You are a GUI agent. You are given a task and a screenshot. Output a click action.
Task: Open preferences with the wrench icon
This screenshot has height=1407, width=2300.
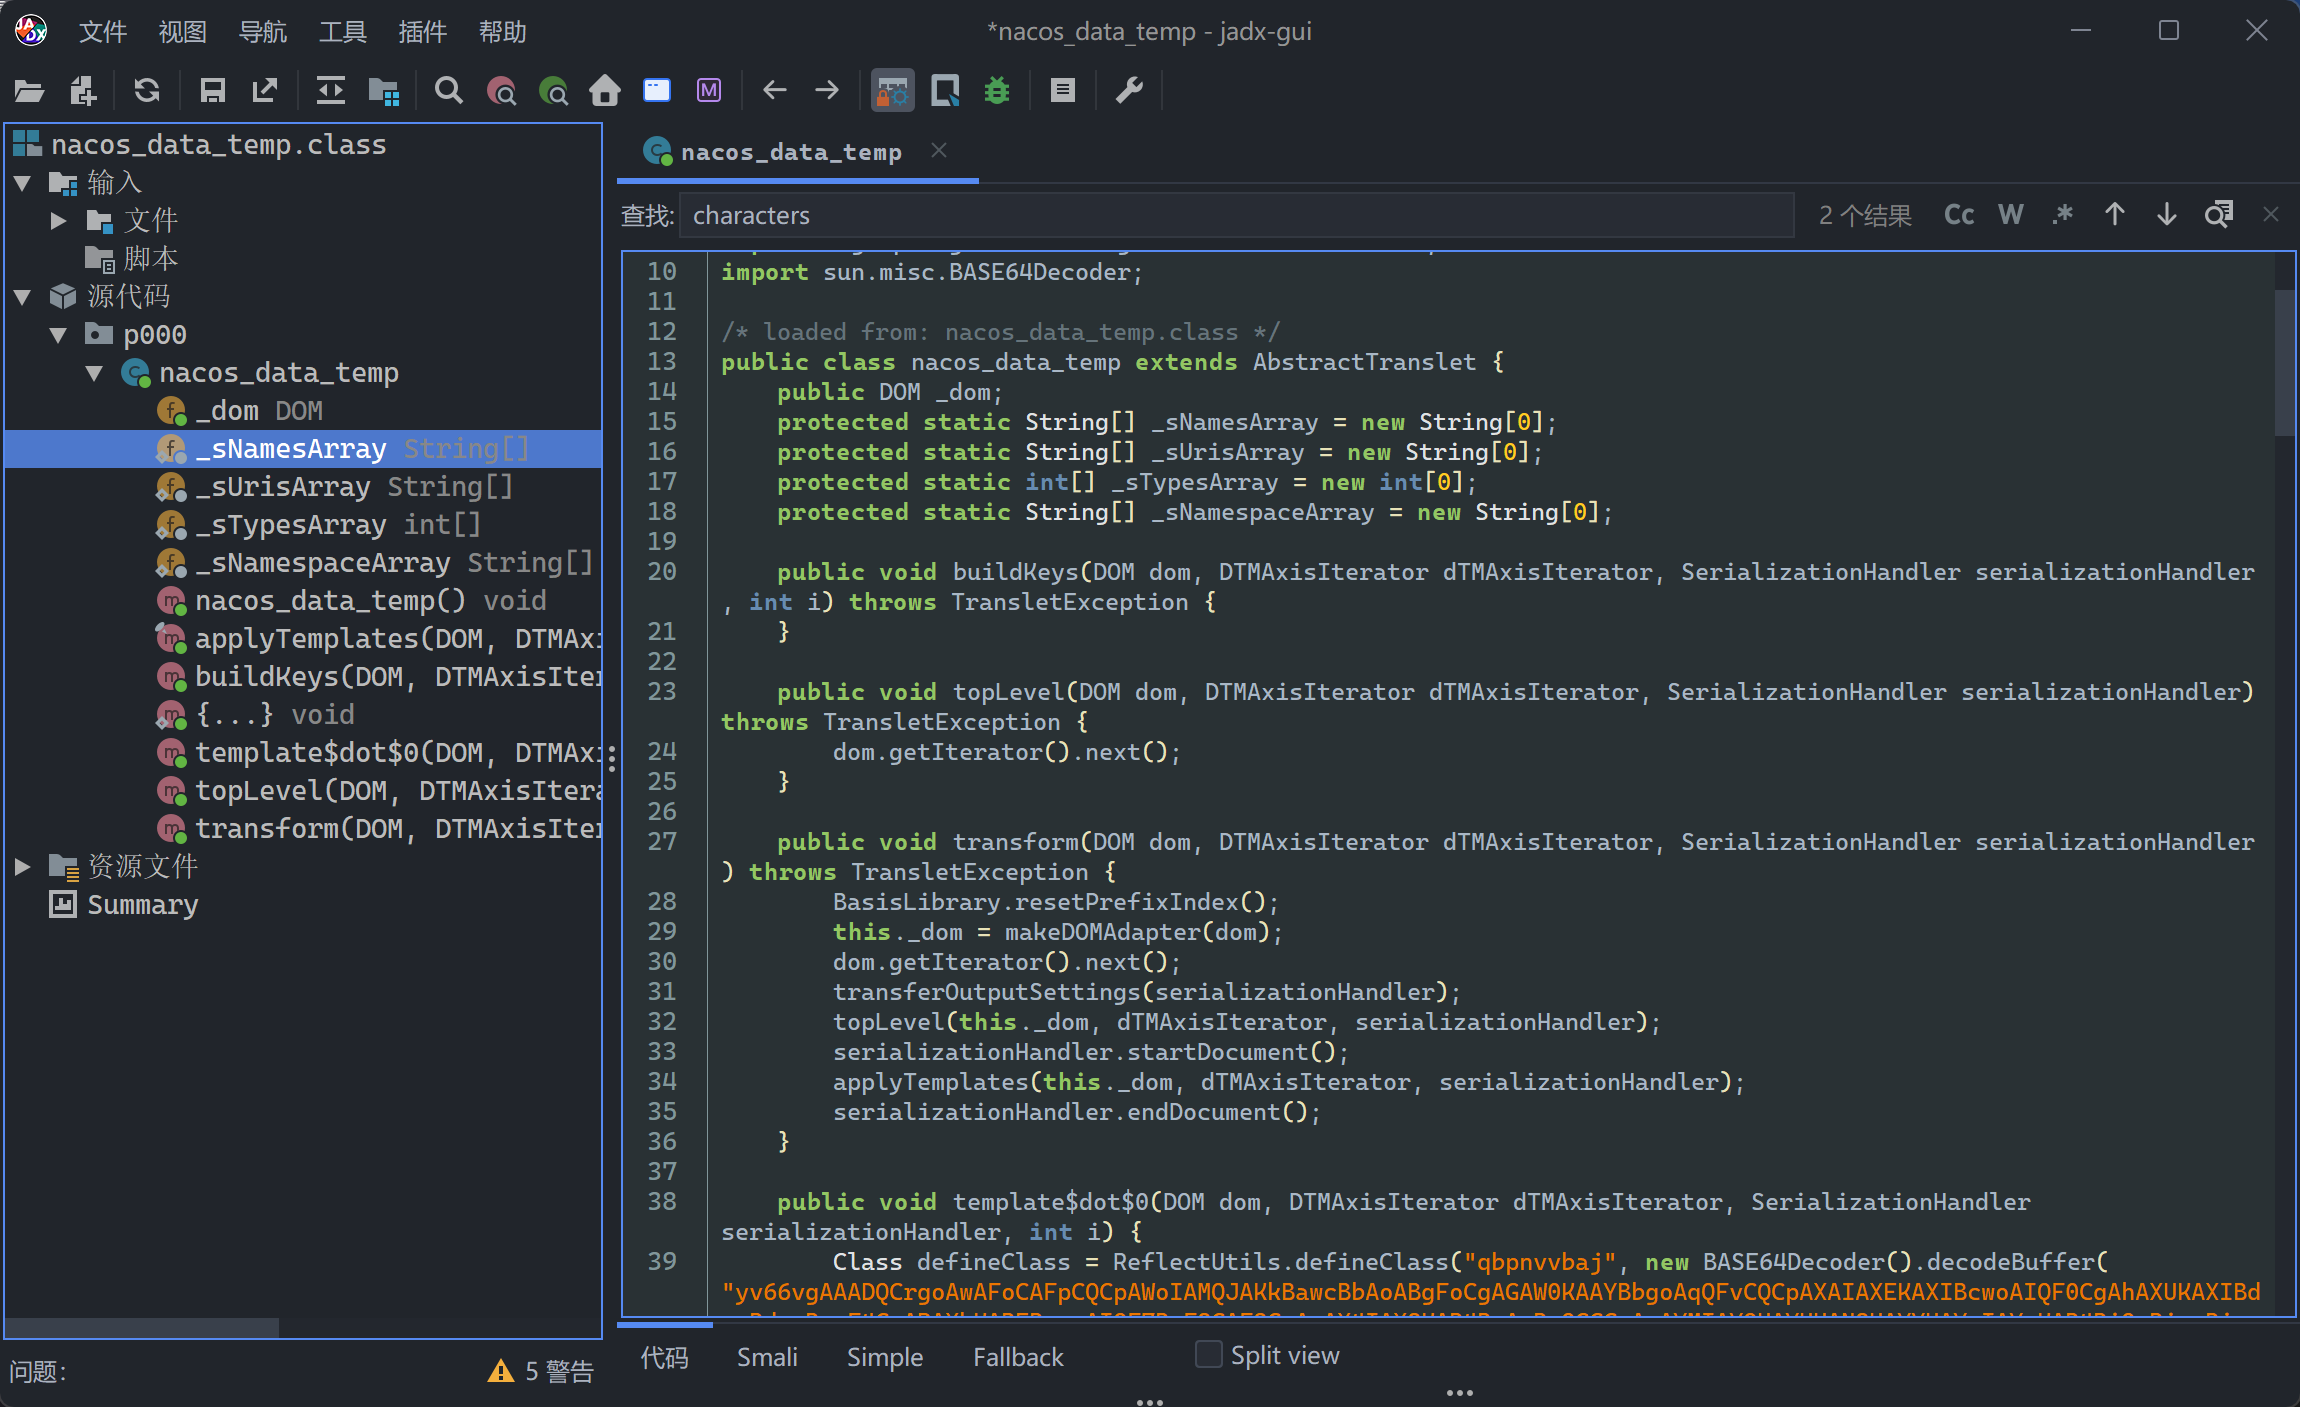pos(1129,91)
